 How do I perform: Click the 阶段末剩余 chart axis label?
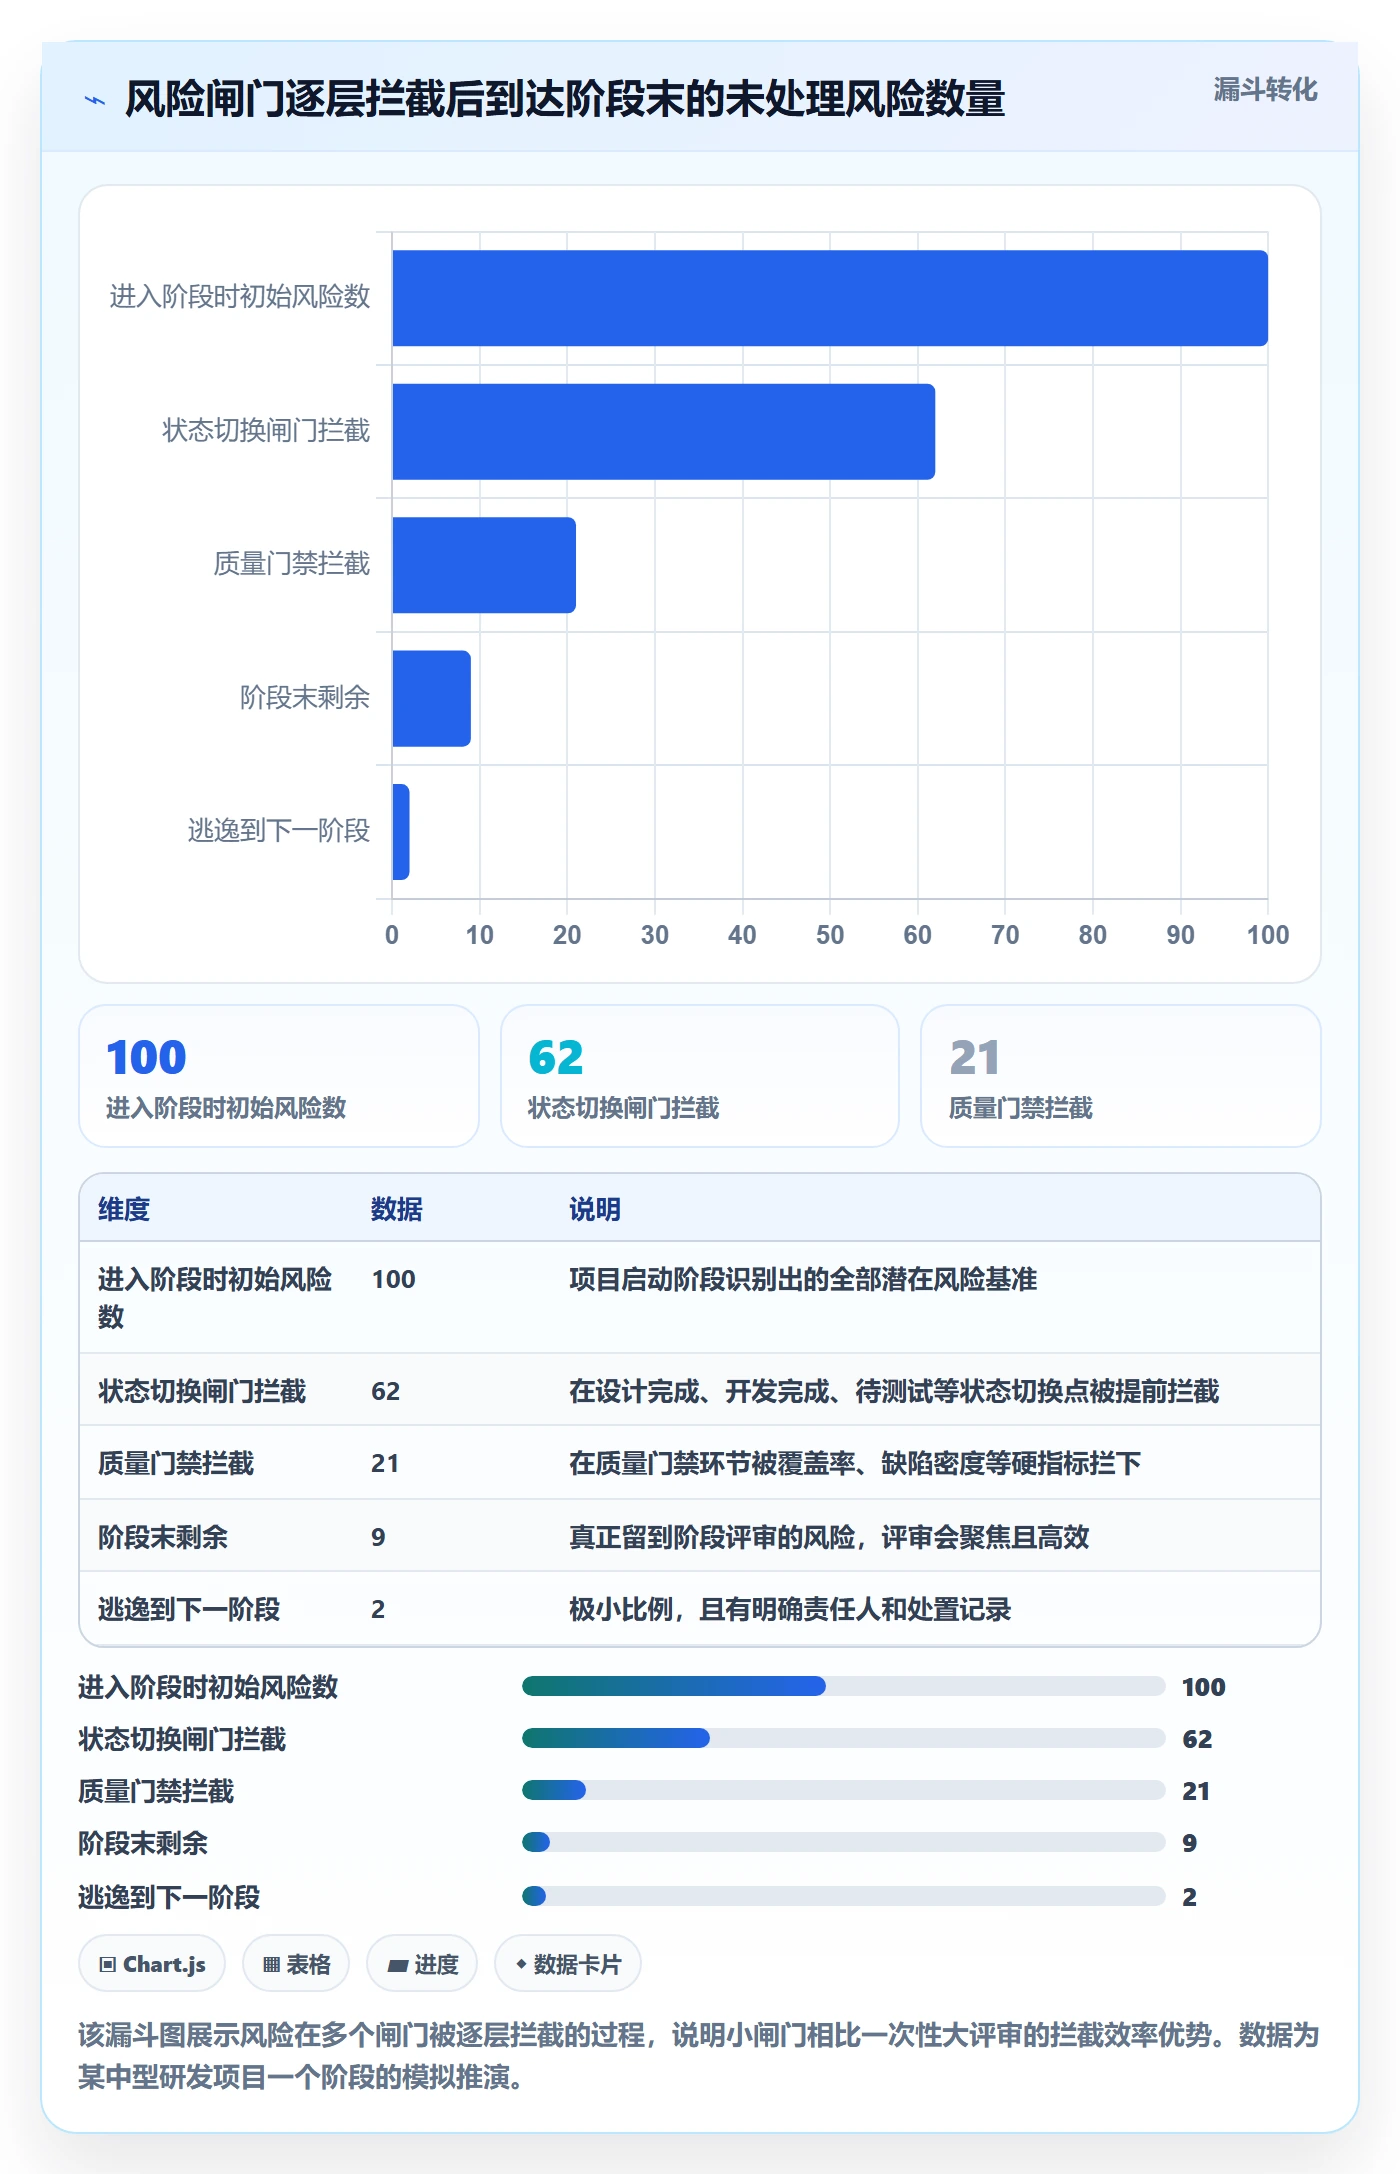click(305, 698)
